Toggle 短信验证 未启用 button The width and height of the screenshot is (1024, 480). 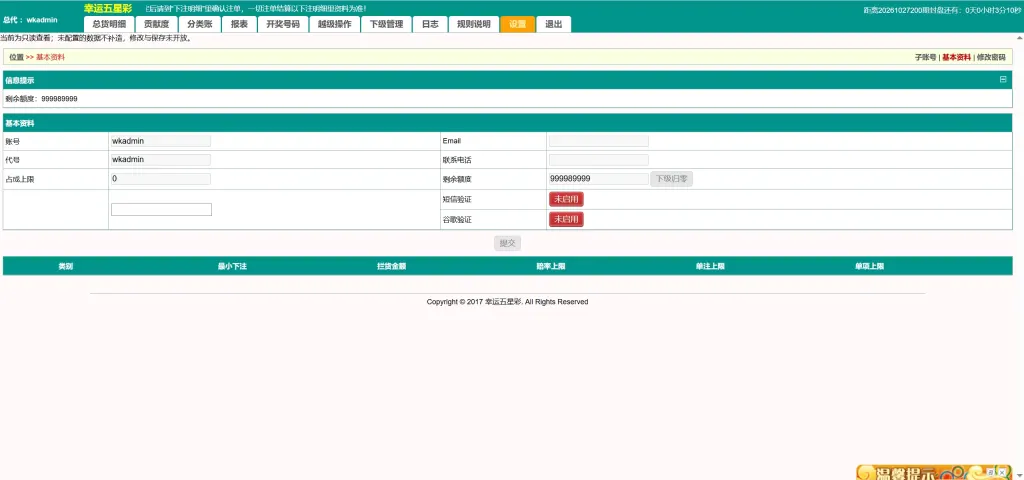click(566, 199)
